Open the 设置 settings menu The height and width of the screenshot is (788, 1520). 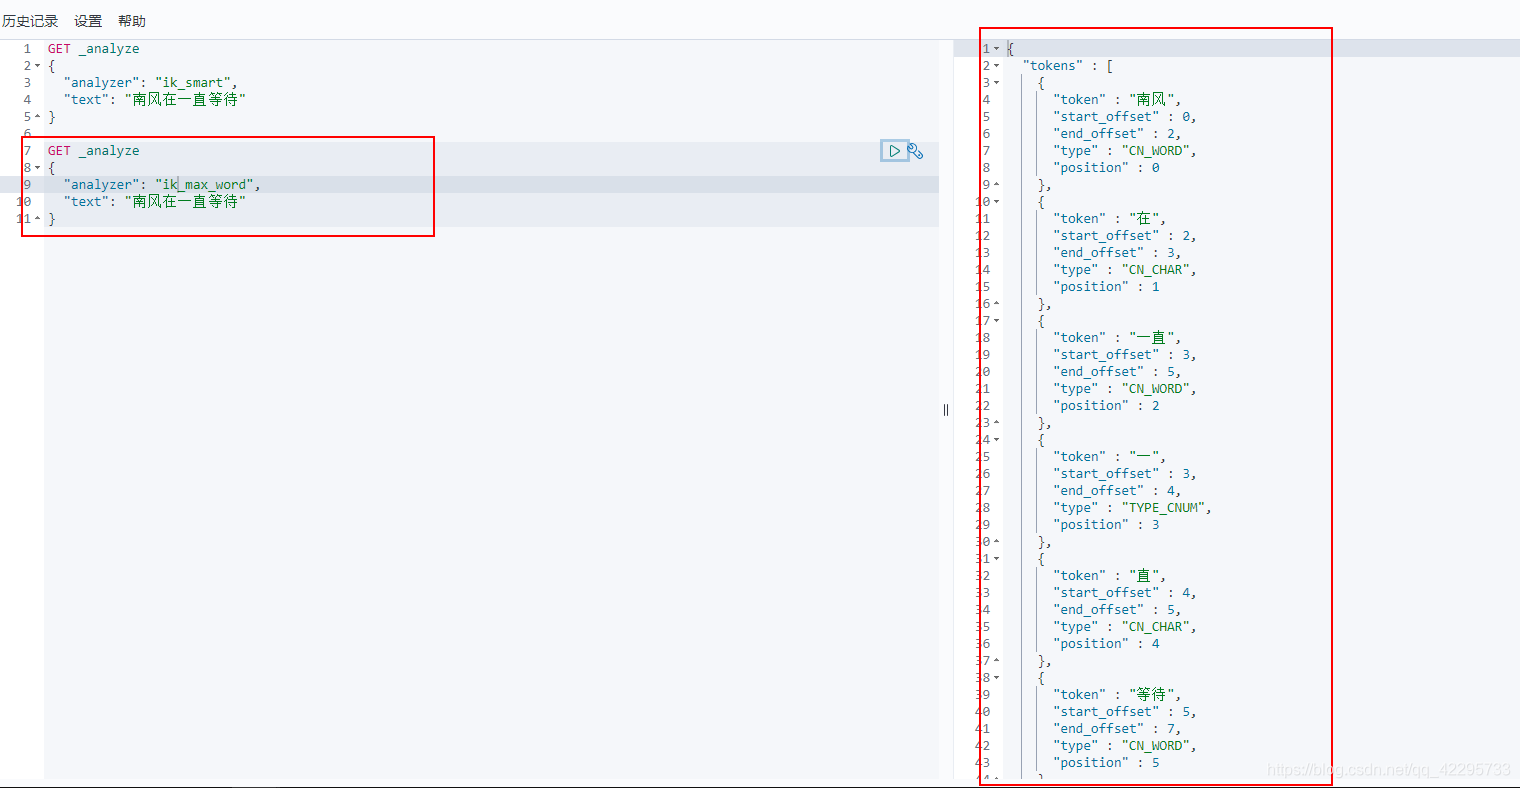(x=88, y=21)
